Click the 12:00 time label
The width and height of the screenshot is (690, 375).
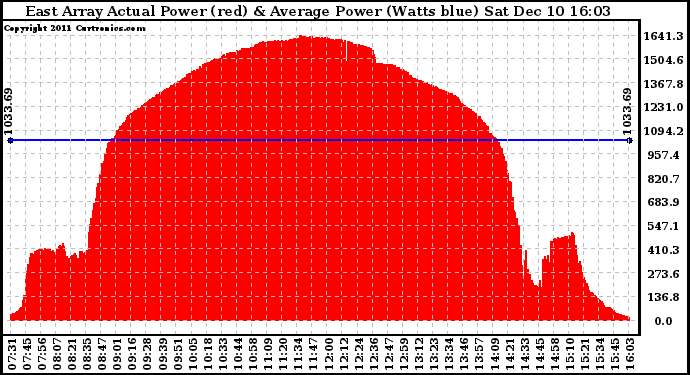tap(329, 354)
